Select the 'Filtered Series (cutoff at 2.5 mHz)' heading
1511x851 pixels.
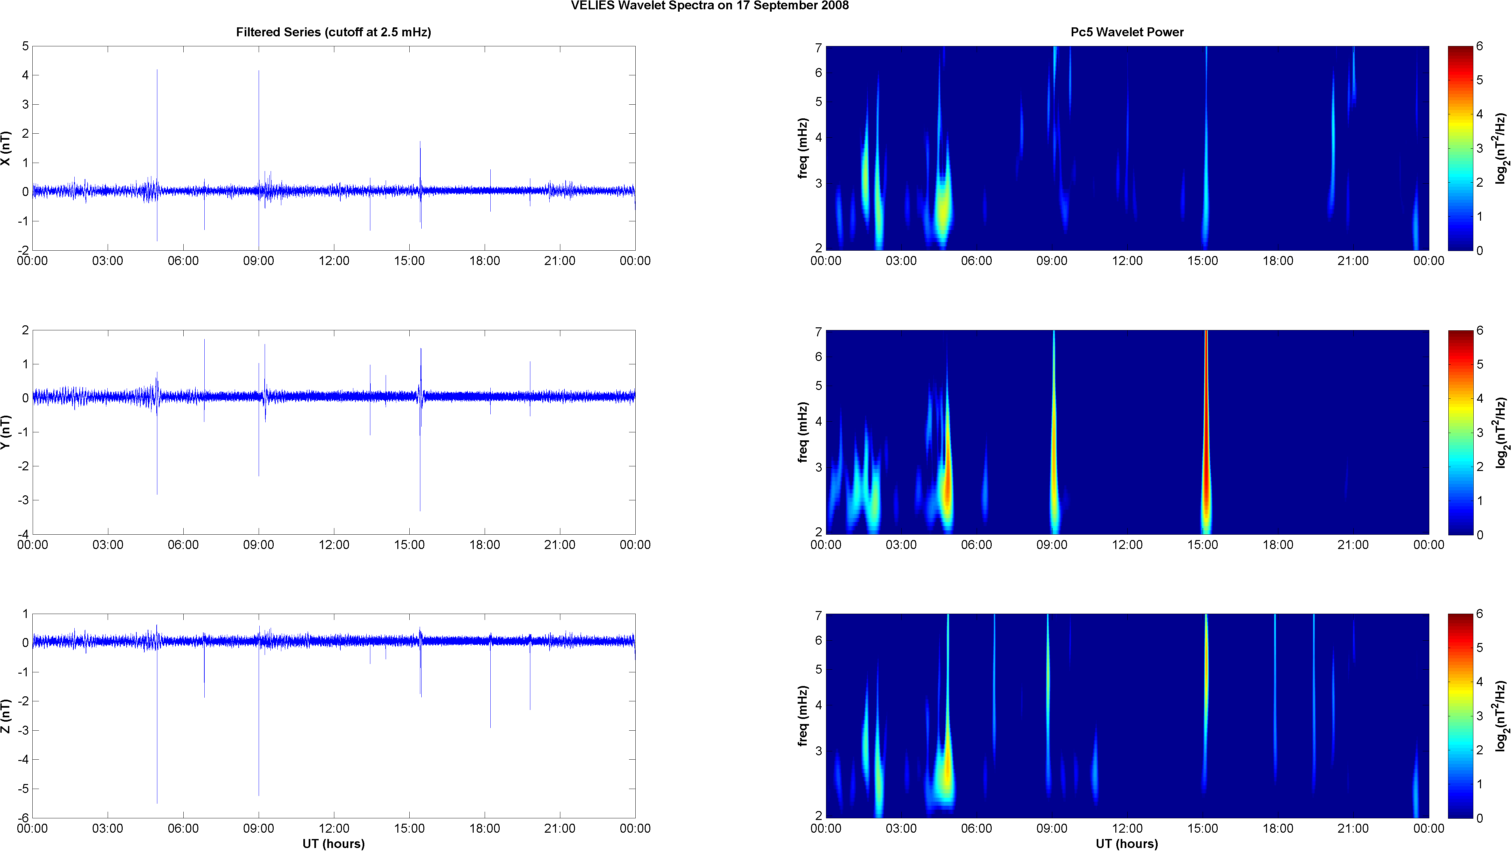click(333, 32)
